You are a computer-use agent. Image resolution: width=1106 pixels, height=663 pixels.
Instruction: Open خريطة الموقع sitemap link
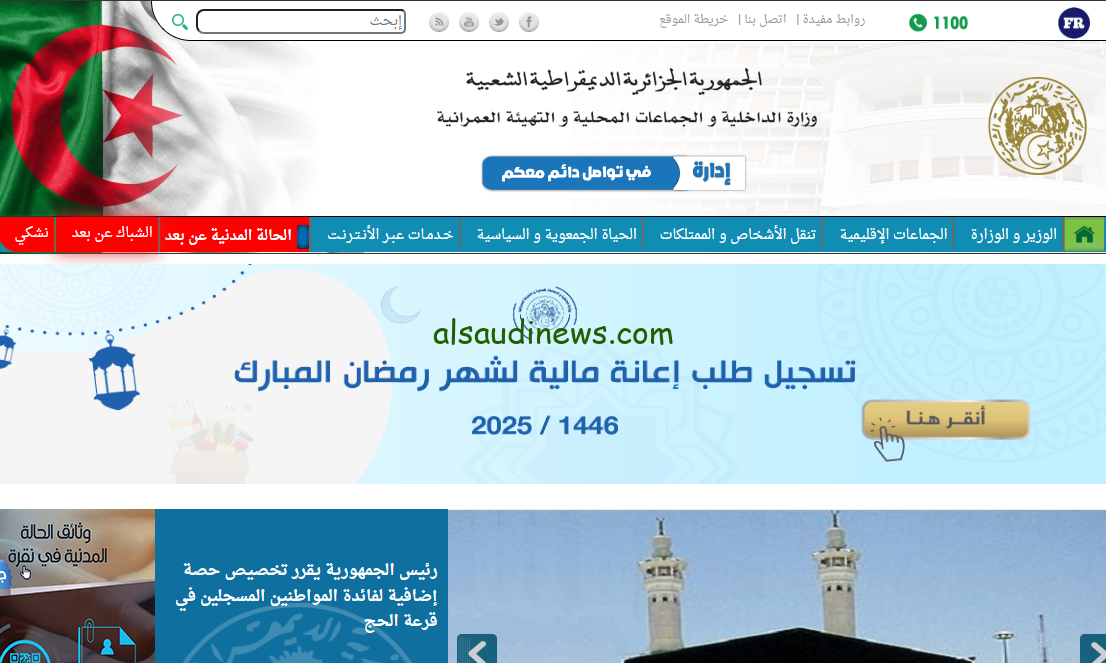tap(693, 20)
